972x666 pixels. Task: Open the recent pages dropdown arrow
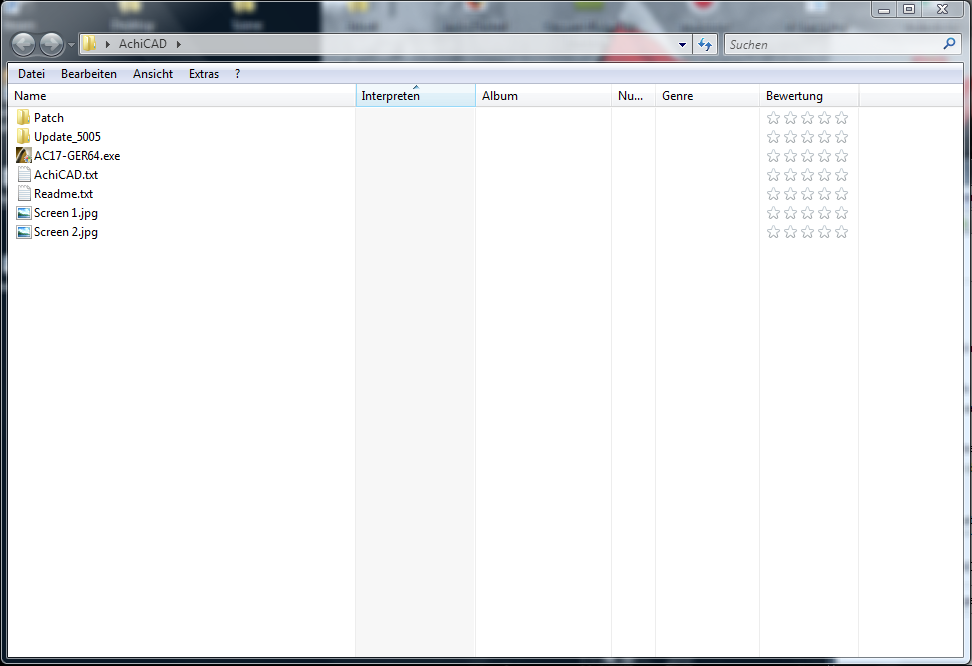click(x=71, y=45)
